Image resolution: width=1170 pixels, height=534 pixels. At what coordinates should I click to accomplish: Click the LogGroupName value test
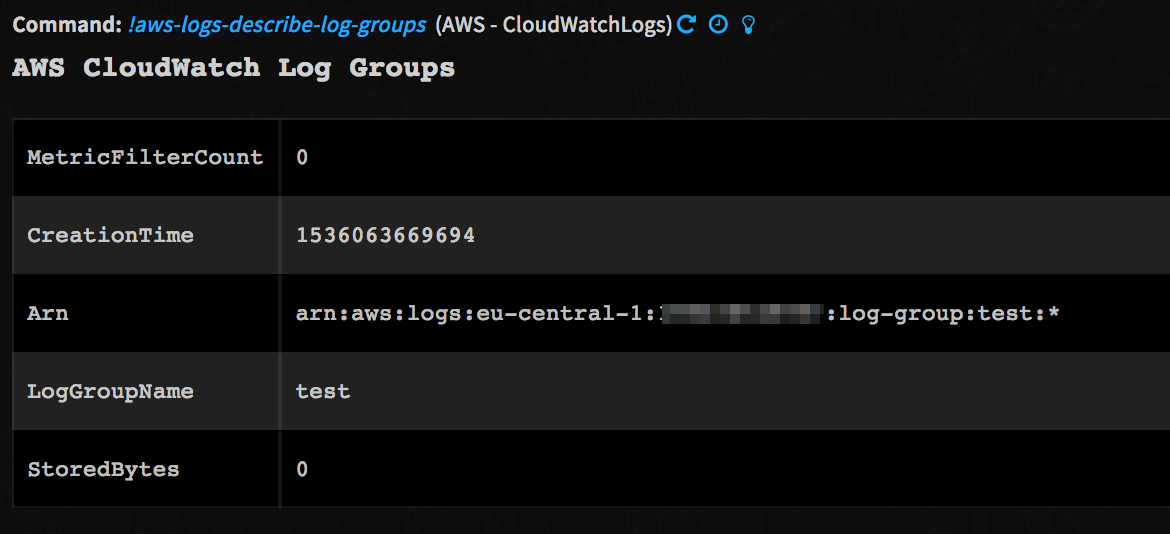pos(323,391)
